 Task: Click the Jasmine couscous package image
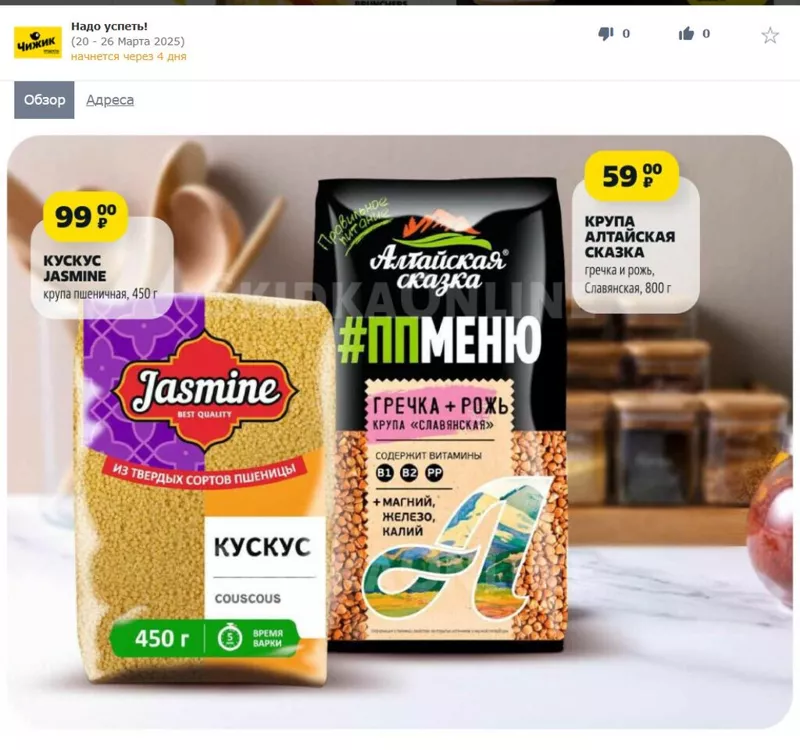tap(204, 487)
